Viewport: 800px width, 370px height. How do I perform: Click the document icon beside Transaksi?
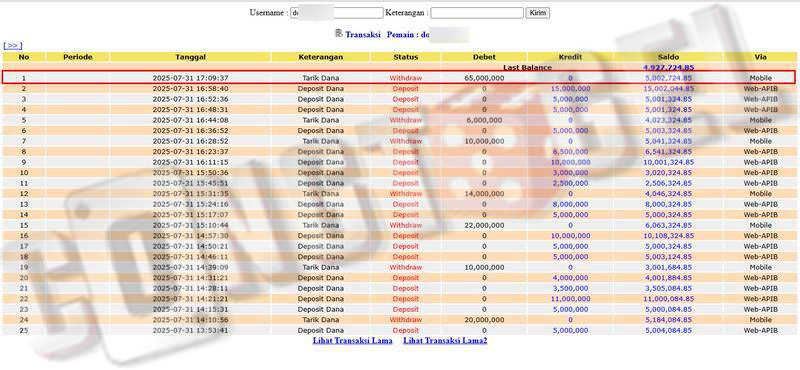tap(339, 33)
